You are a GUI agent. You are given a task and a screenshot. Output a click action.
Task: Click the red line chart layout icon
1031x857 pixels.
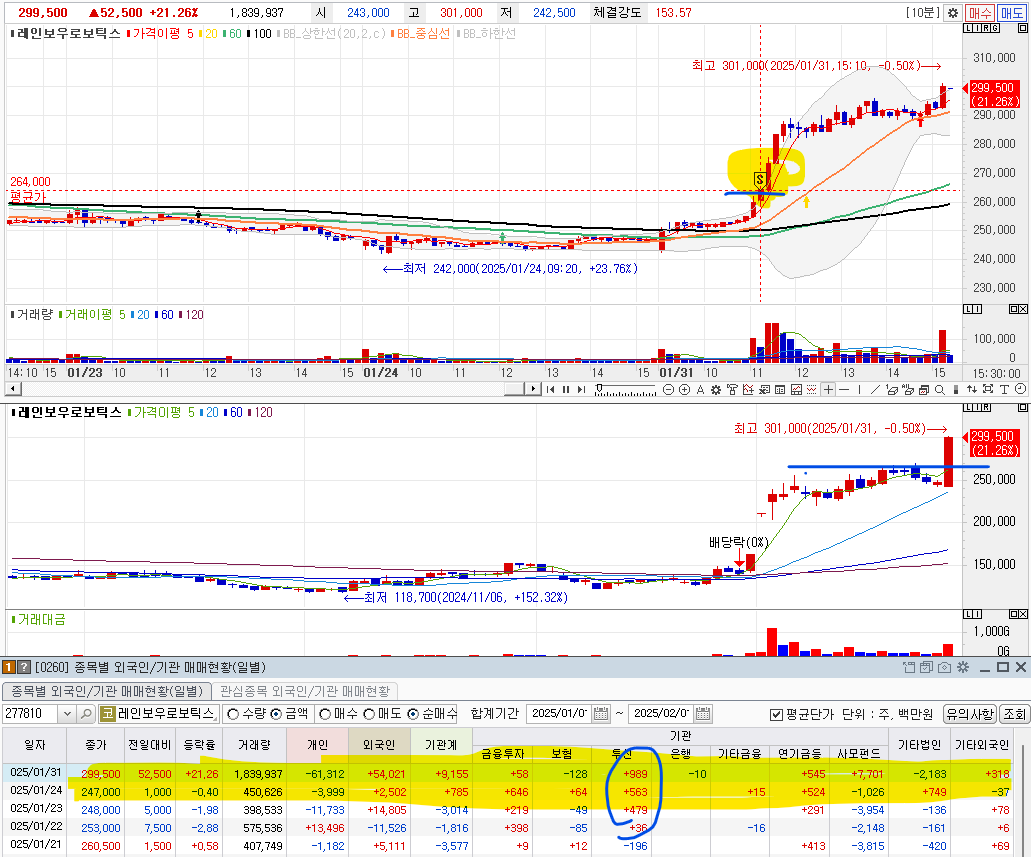coord(796,389)
